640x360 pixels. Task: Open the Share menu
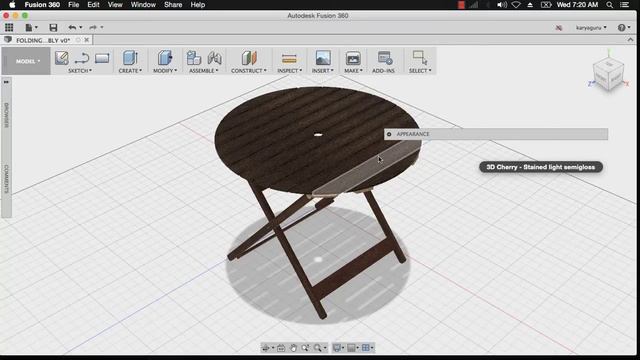click(x=173, y=5)
